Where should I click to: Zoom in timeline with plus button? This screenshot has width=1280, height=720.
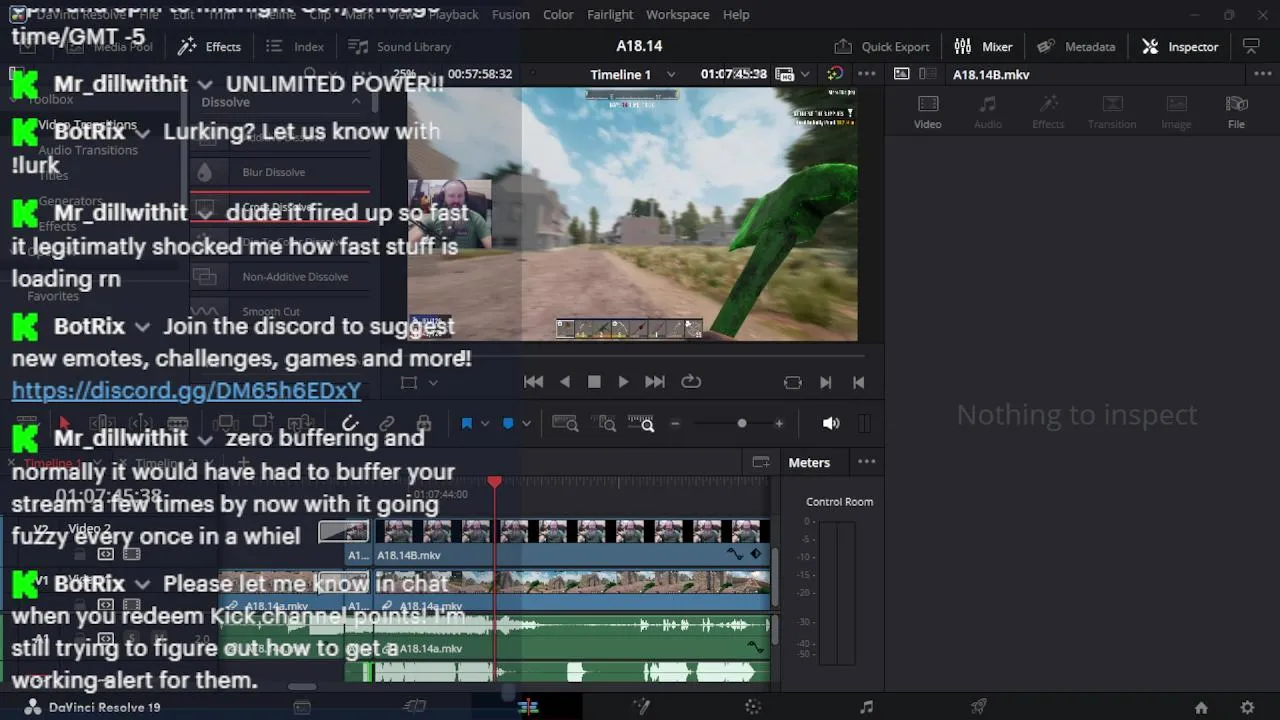click(x=779, y=424)
